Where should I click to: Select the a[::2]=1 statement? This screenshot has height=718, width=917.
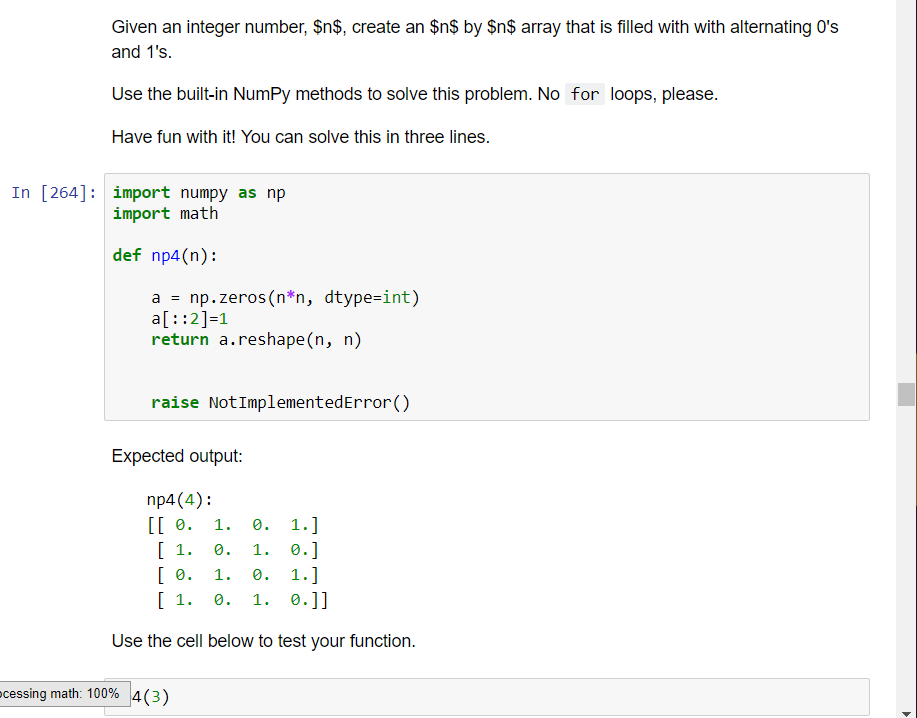click(185, 318)
